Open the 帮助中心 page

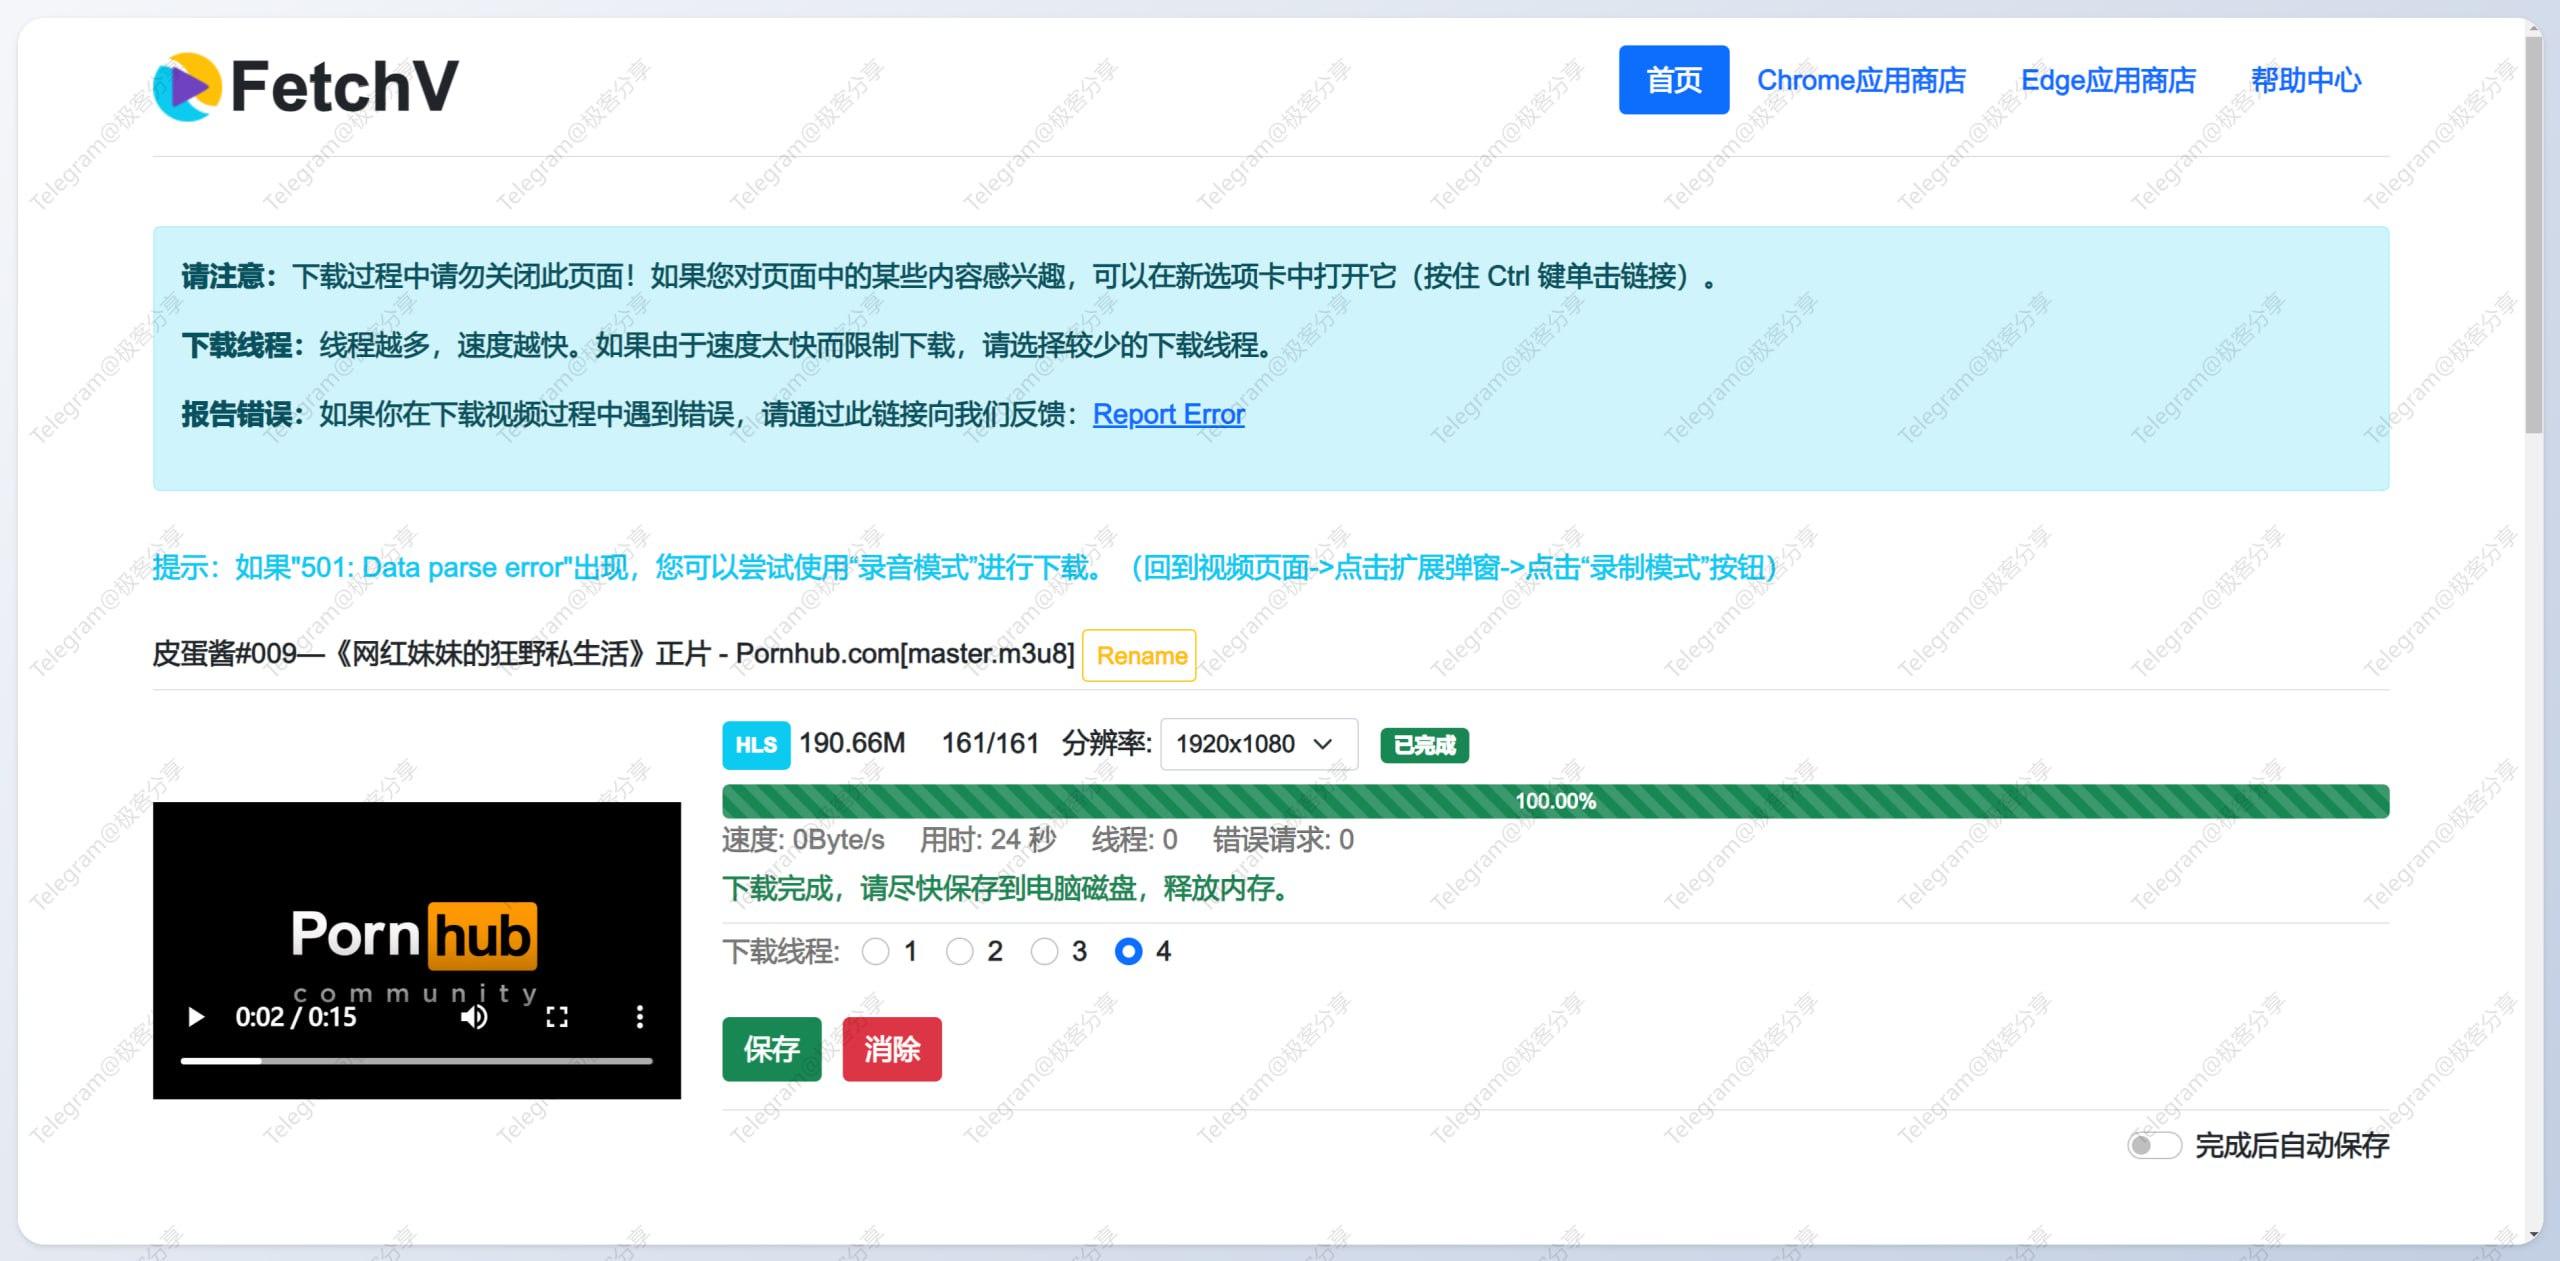(2305, 80)
